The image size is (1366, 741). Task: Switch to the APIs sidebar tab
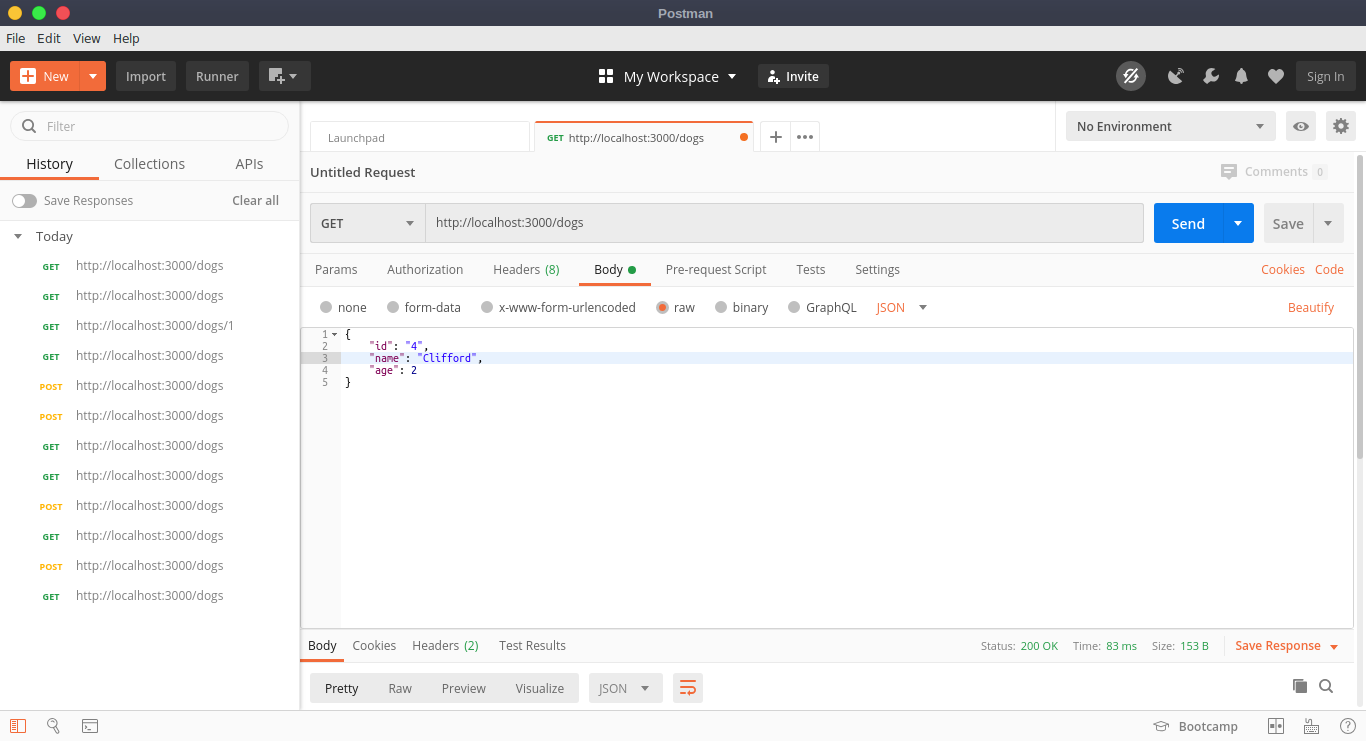(249, 164)
